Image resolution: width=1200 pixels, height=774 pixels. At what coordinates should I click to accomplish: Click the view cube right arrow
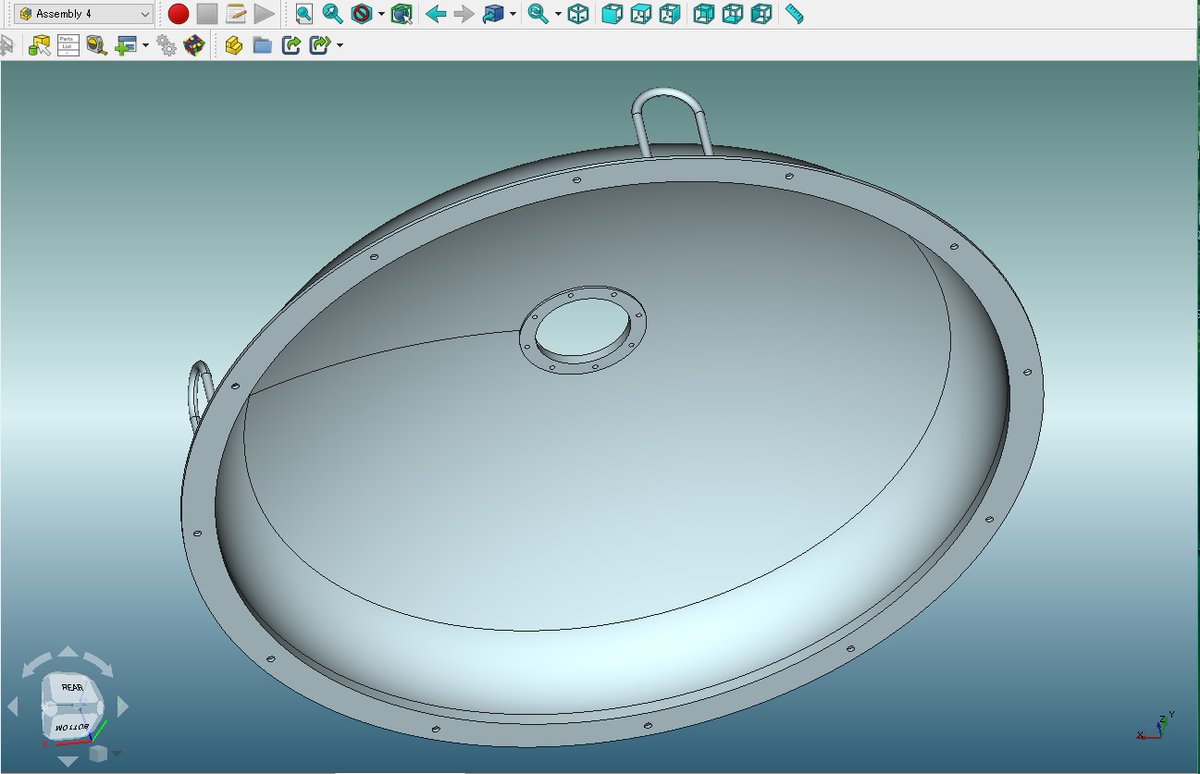click(123, 707)
